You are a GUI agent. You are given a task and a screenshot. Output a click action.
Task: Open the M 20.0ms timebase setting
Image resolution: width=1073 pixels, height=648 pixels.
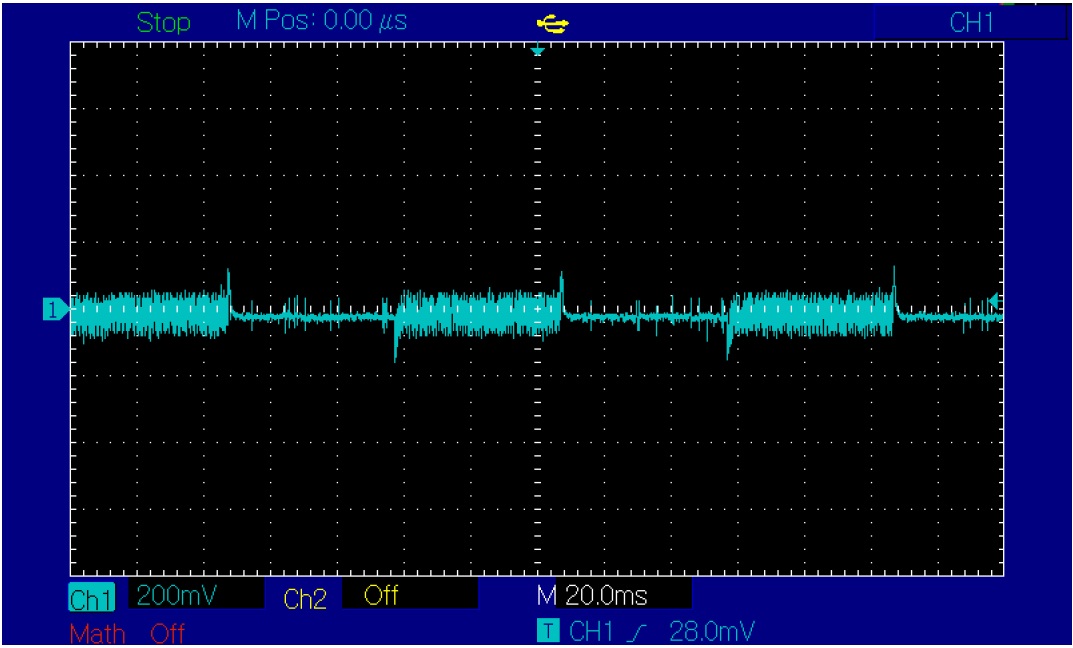(x=606, y=597)
